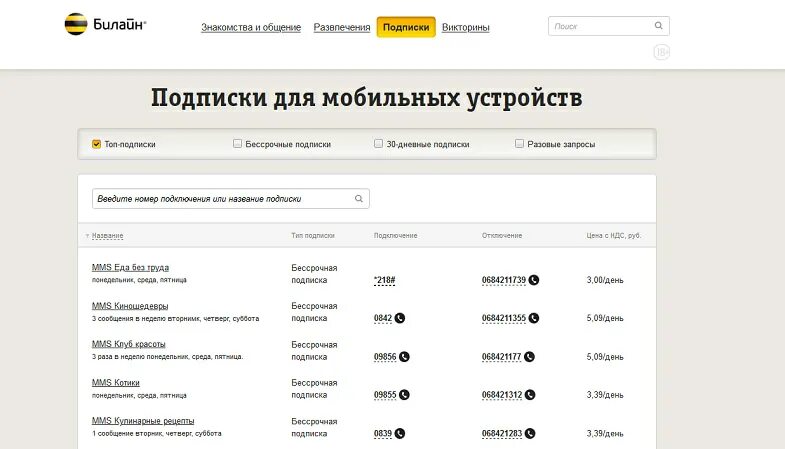The width and height of the screenshot is (785, 449).
Task: Click the 0842 connection number
Action: (383, 318)
